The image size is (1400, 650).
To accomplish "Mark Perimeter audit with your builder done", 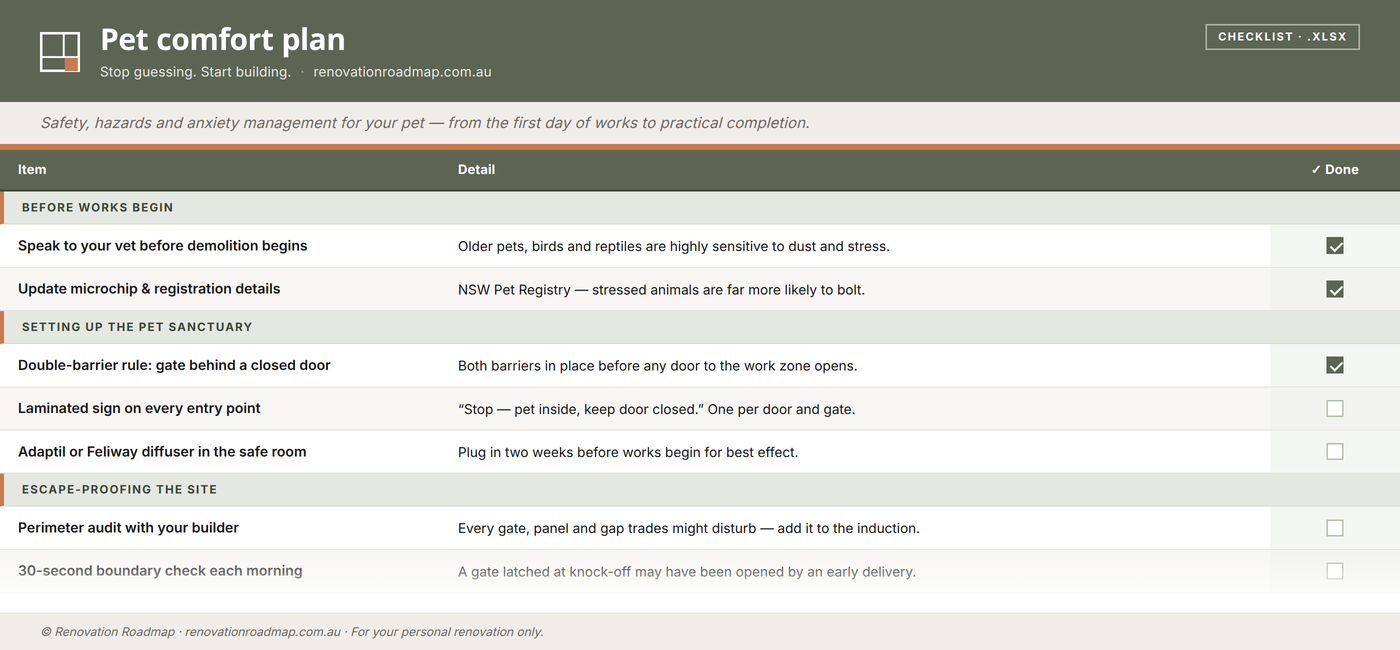I will (x=1335, y=528).
